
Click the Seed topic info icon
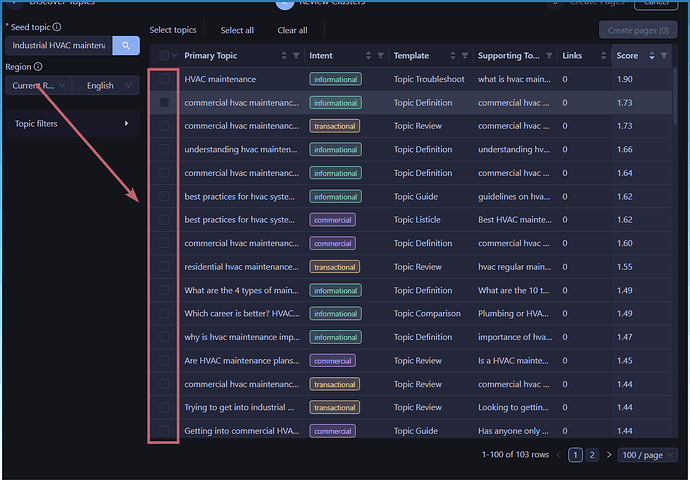tap(57, 27)
